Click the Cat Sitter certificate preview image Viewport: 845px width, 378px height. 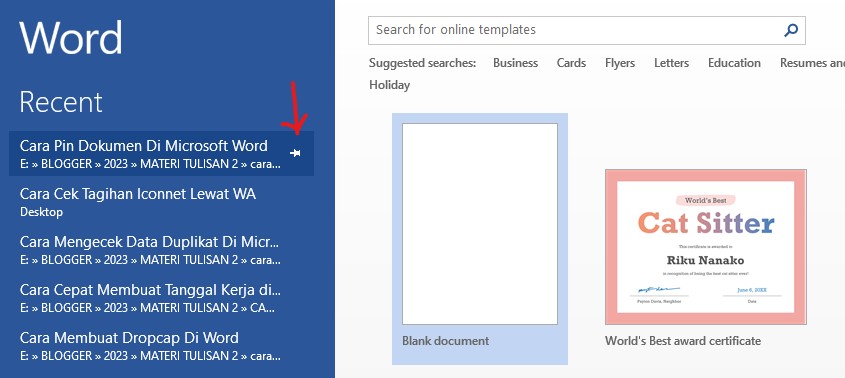tap(705, 247)
